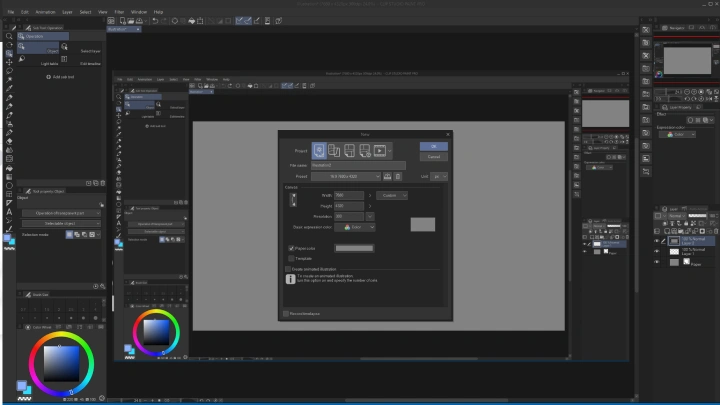Uncheck the Paper color checkbox
720x405 pixels.
click(x=291, y=248)
